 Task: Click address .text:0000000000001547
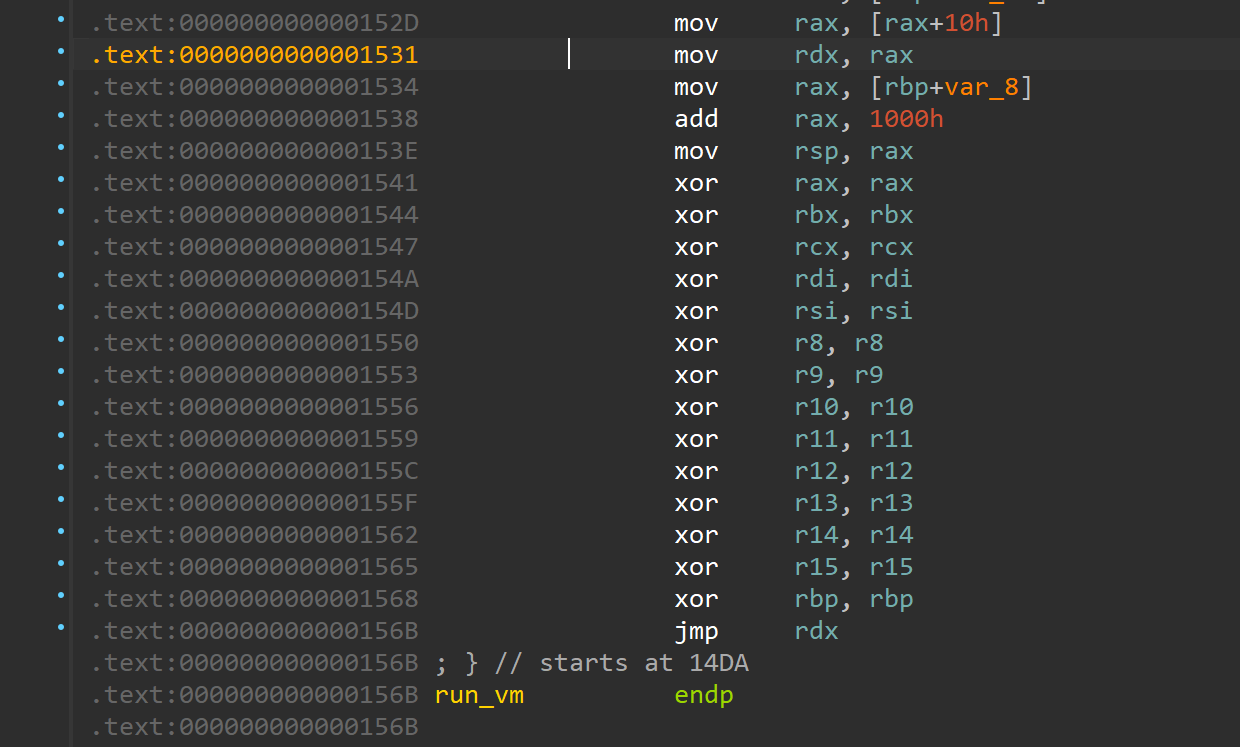pos(254,247)
